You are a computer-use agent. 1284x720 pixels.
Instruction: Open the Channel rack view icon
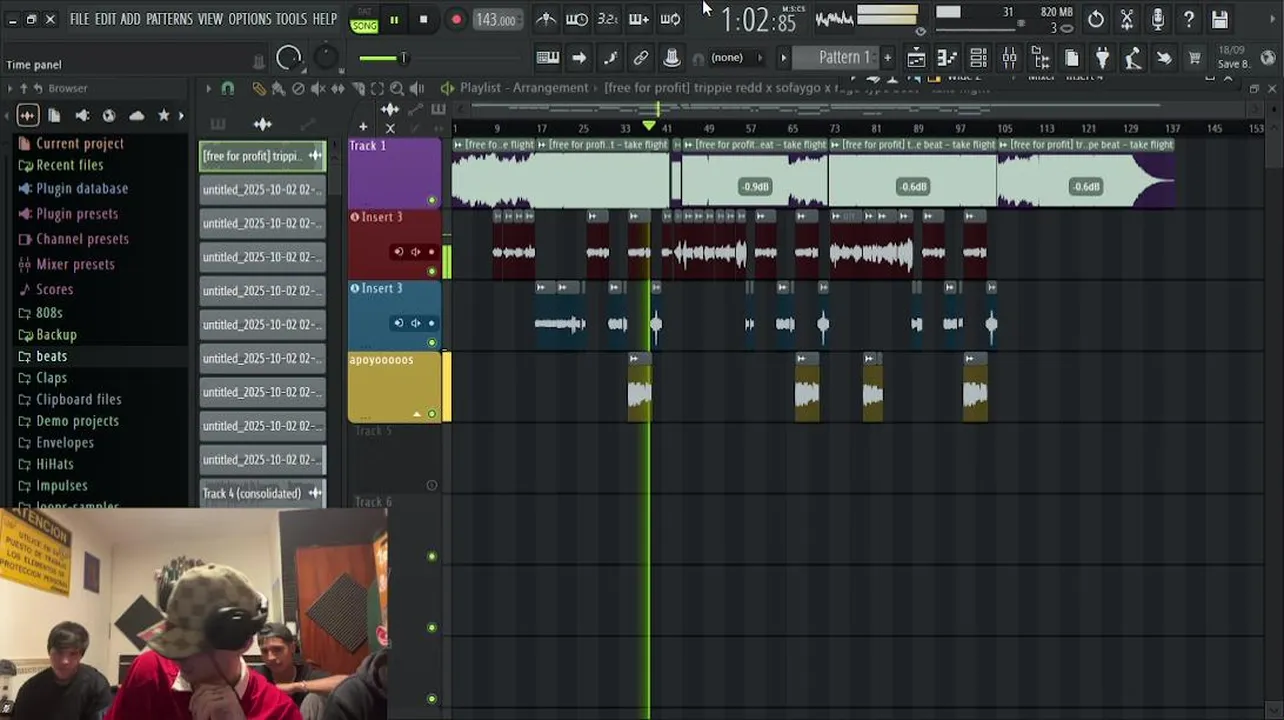click(978, 58)
